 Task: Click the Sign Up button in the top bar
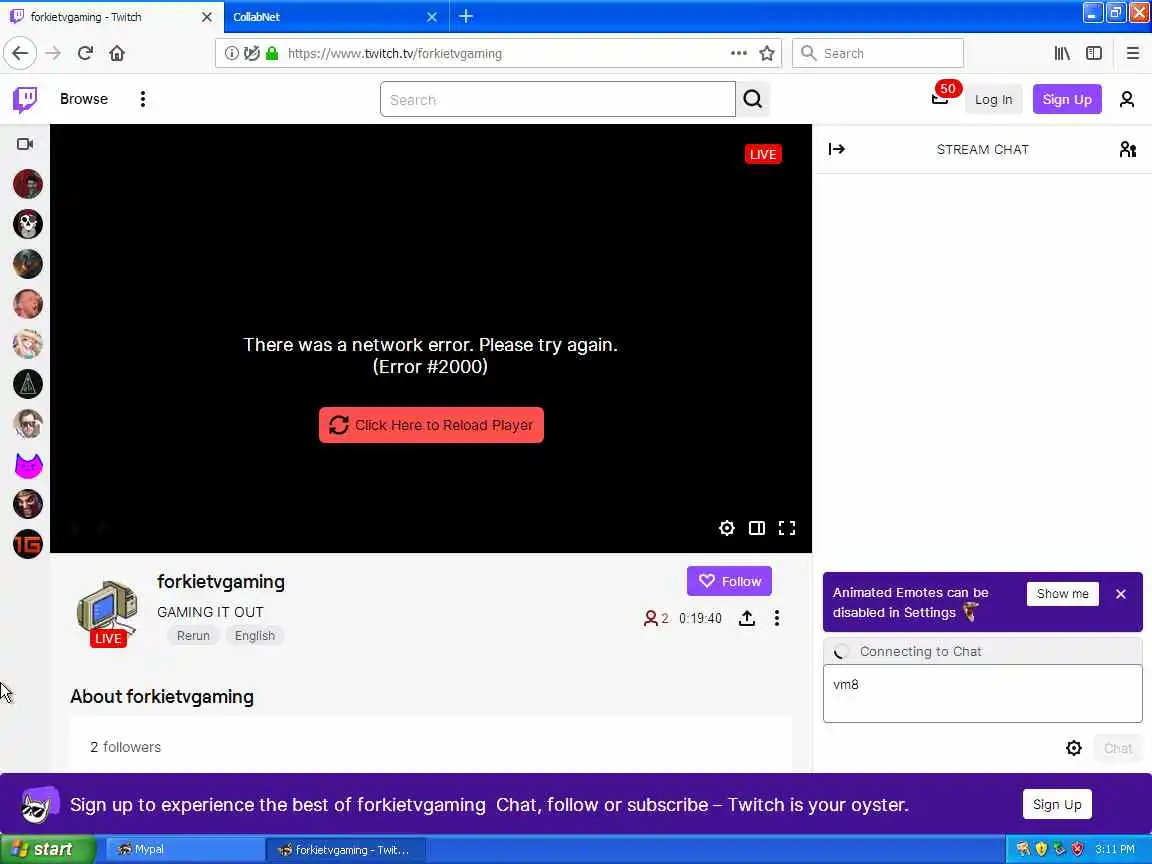[1067, 99]
